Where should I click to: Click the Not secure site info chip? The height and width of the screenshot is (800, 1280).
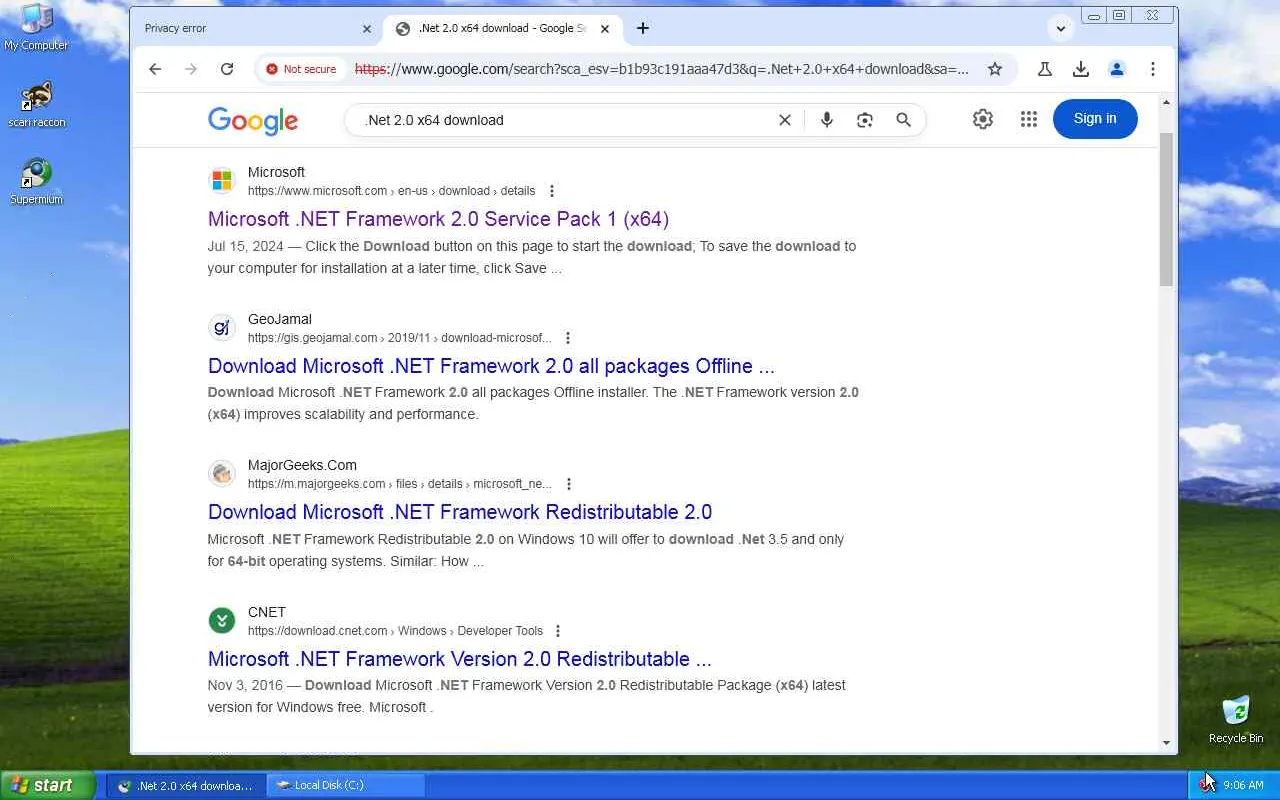coord(300,69)
